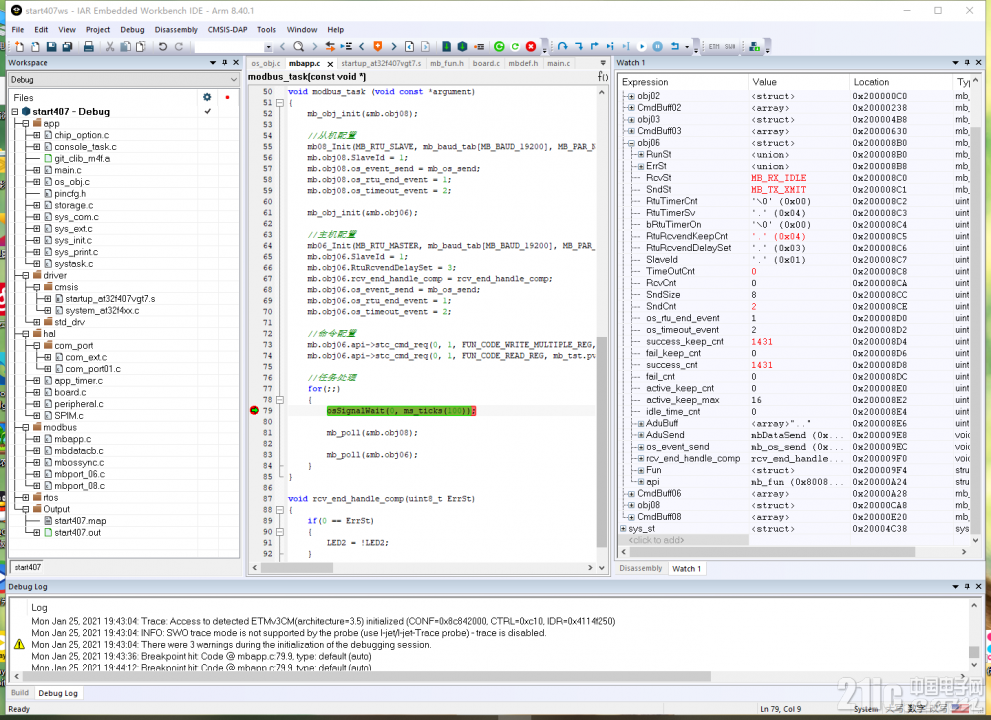Create a new document from the toolbar
Screen dimensions: 991x720
coord(20,47)
